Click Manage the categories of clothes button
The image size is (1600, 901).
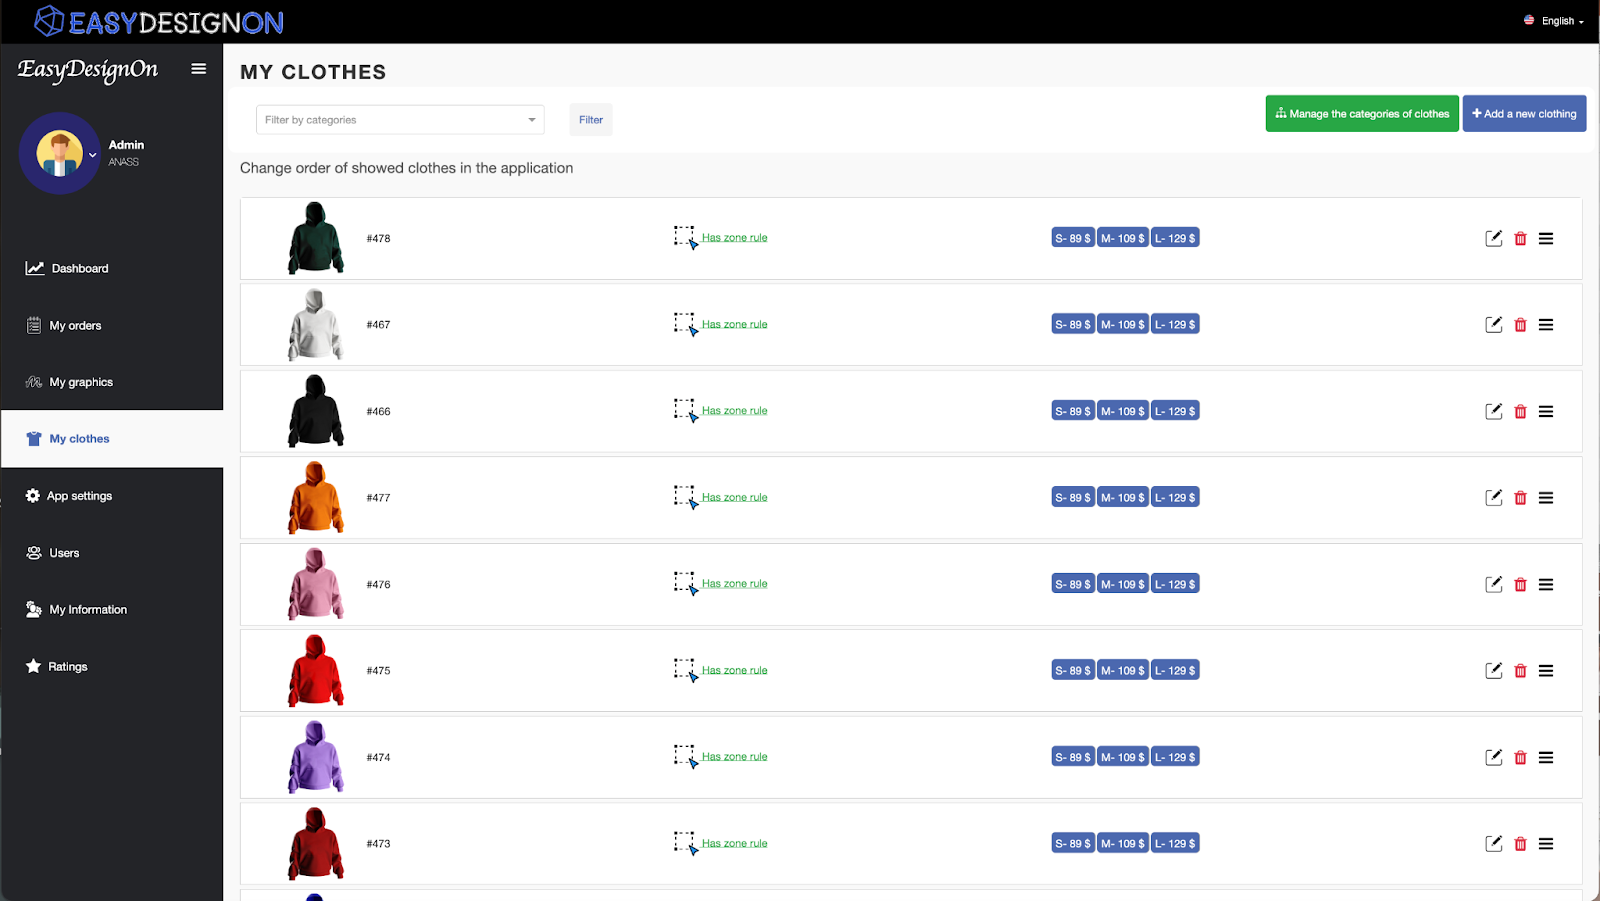click(x=1361, y=114)
